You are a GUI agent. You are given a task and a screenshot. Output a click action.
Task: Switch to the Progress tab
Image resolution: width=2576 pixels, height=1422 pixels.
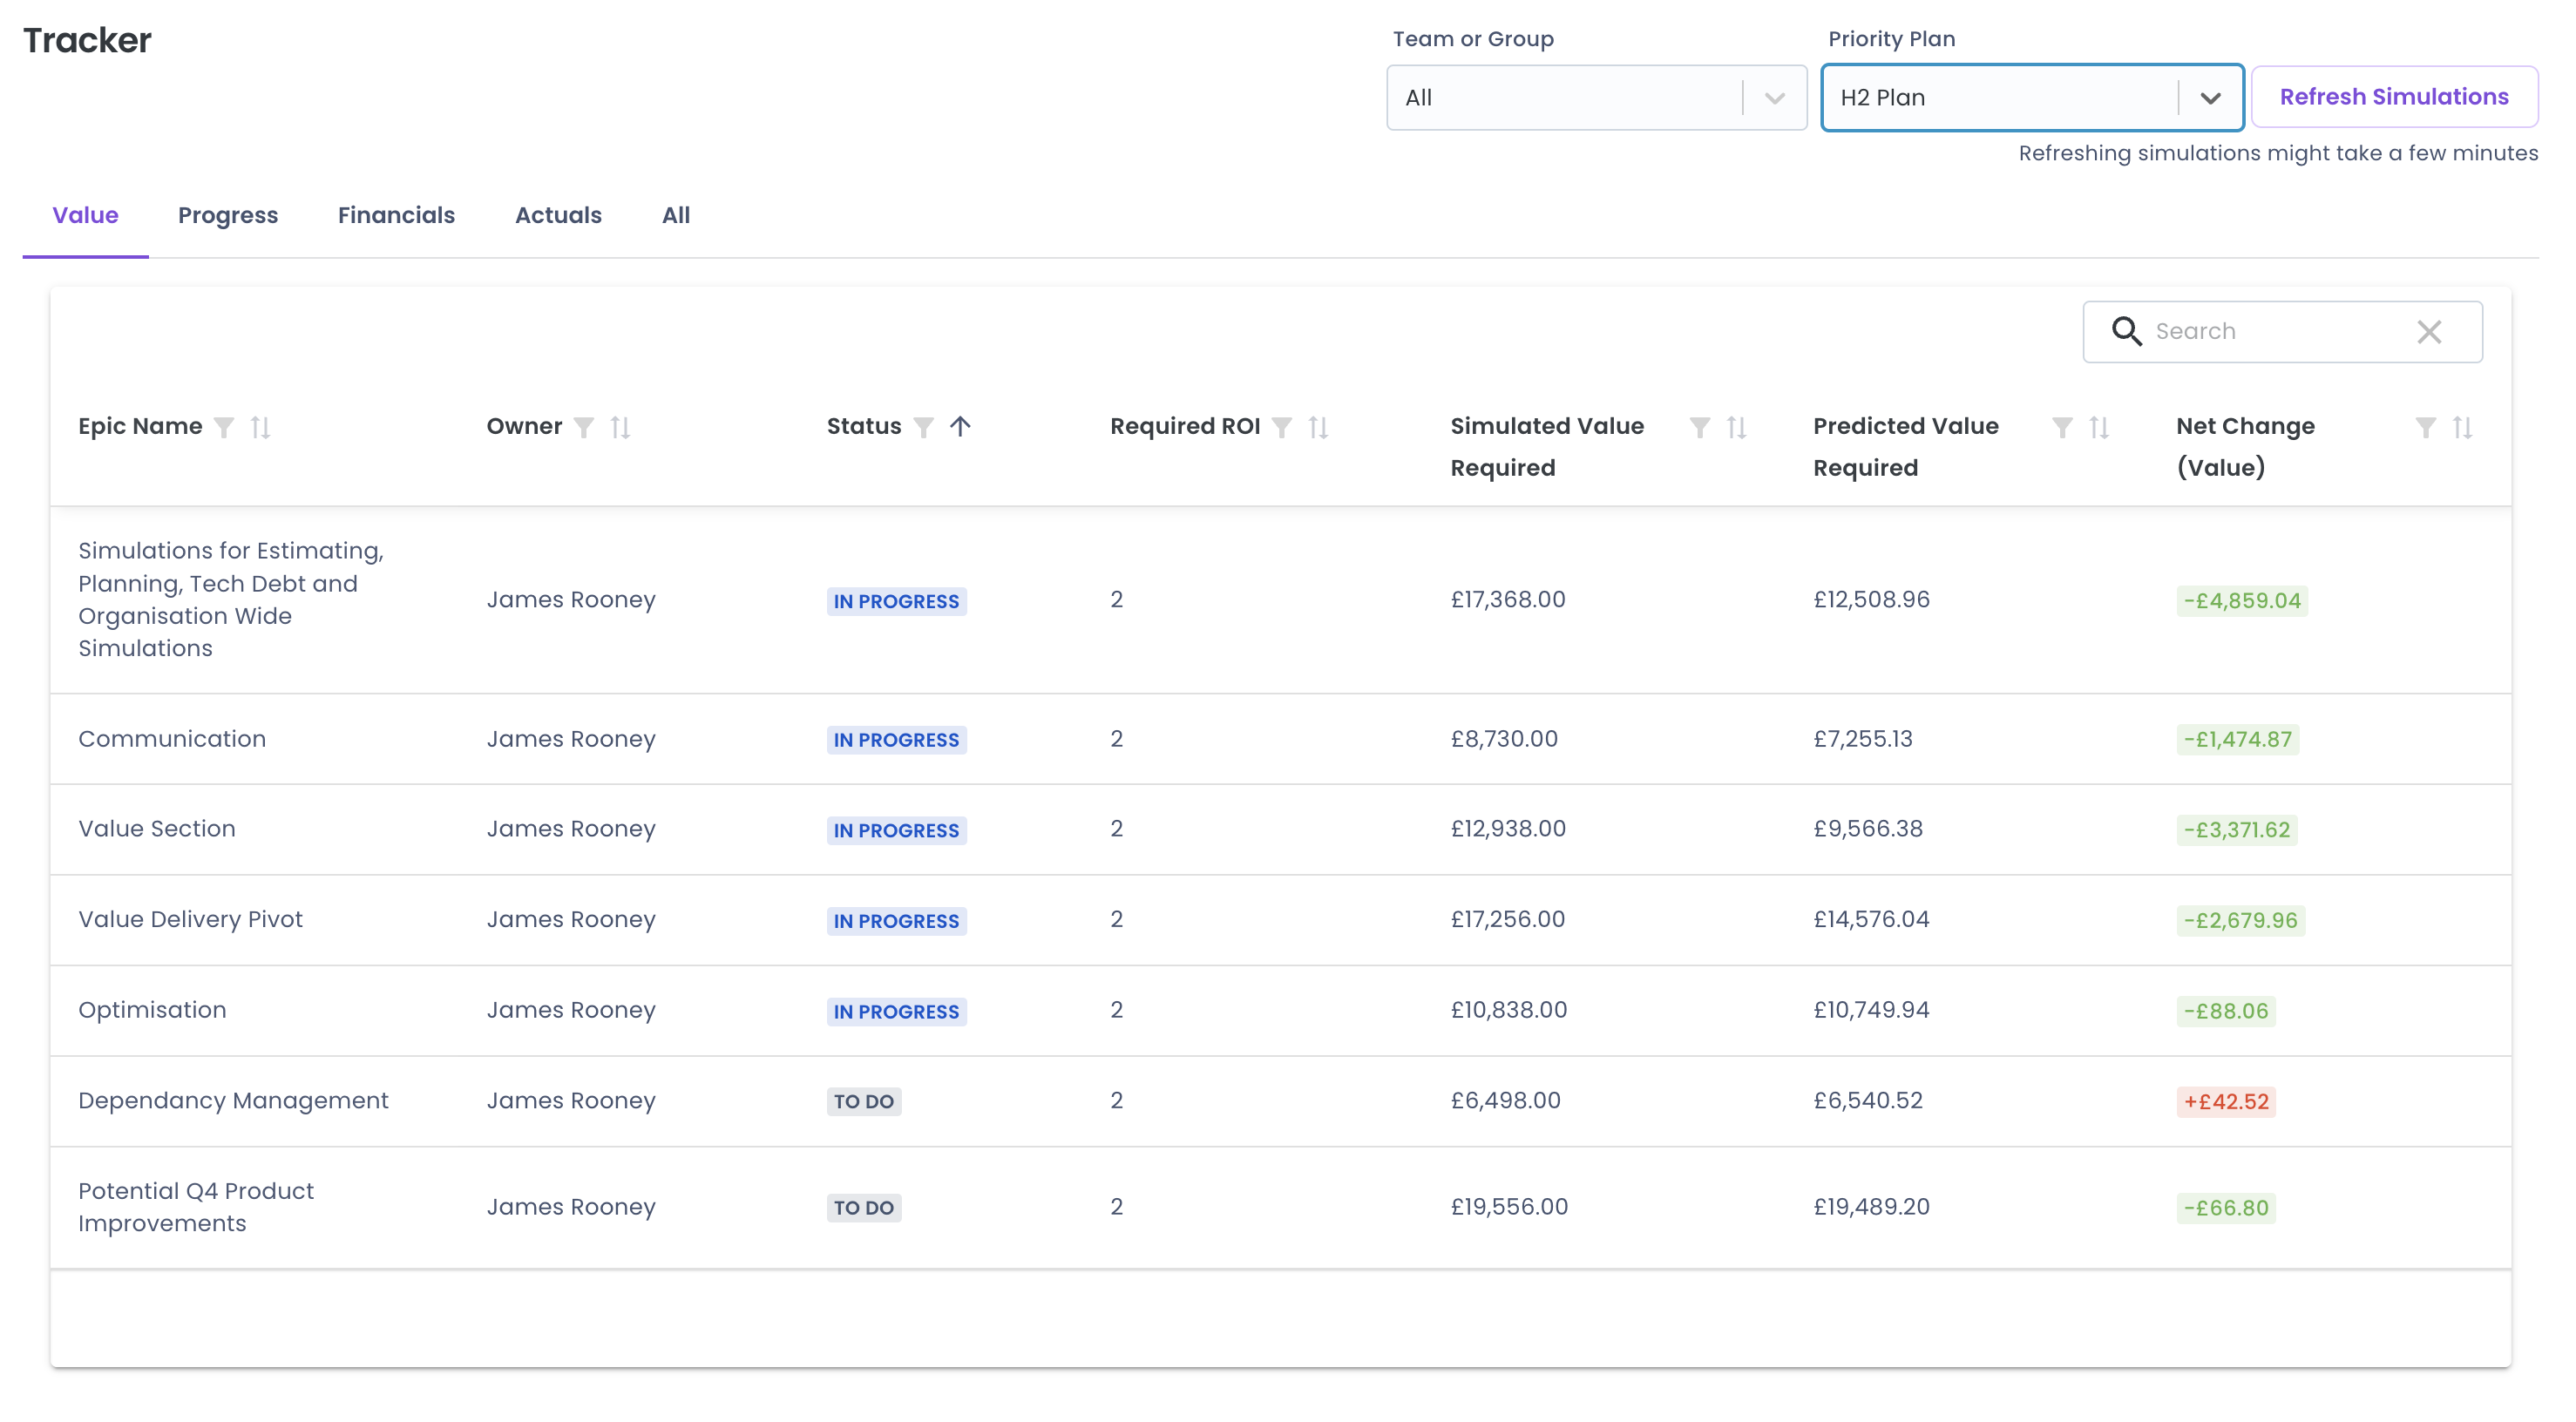click(228, 215)
